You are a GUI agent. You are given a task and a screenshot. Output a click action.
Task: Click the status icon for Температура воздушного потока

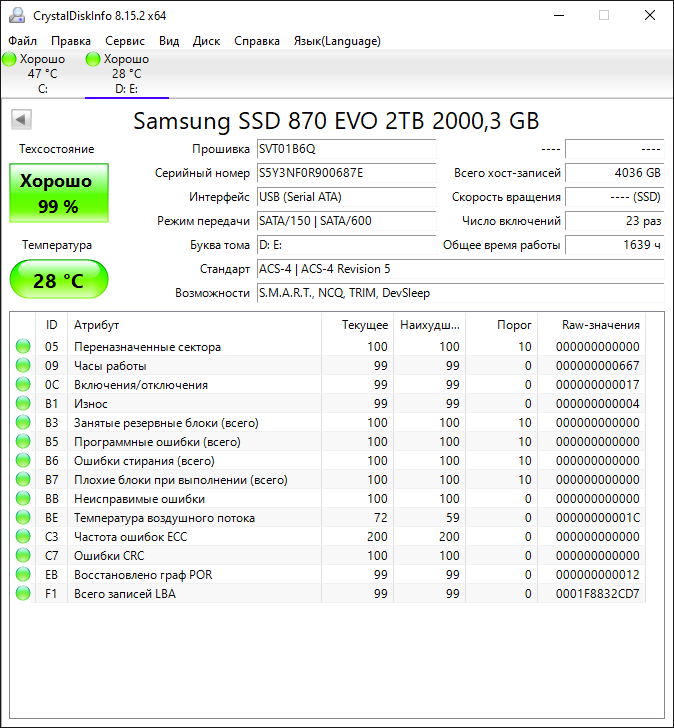coord(23,518)
